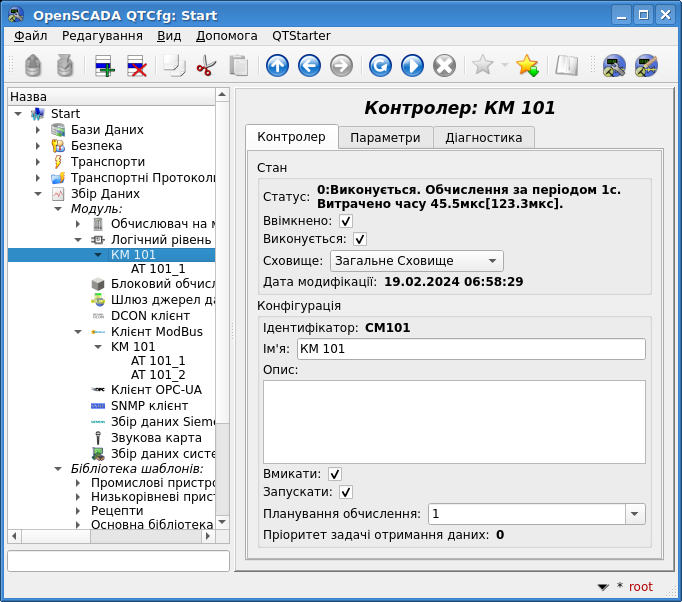Viewport: 682px width, 602px height.
Task: Select the Клієнт OPC-UA tree item
Action: [x=157, y=390]
